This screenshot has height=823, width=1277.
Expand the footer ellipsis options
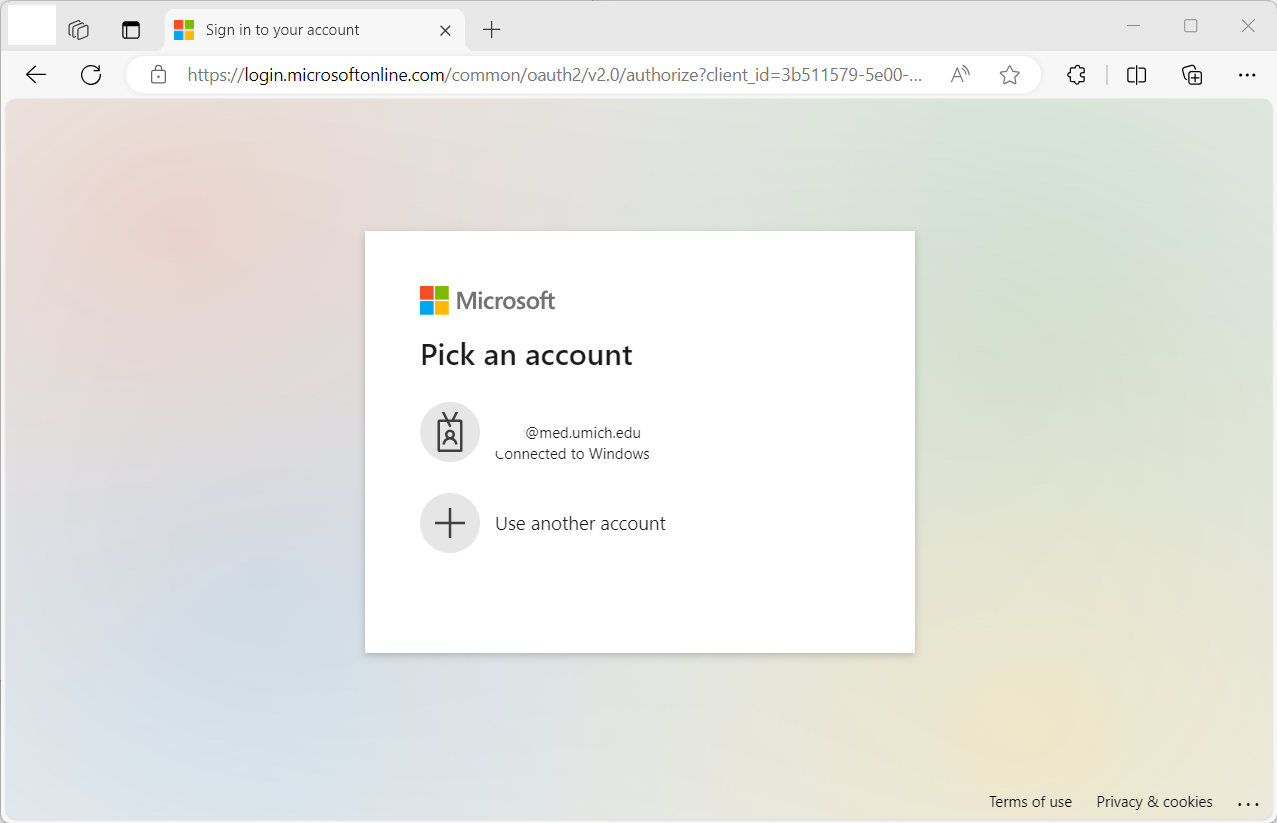tap(1247, 803)
